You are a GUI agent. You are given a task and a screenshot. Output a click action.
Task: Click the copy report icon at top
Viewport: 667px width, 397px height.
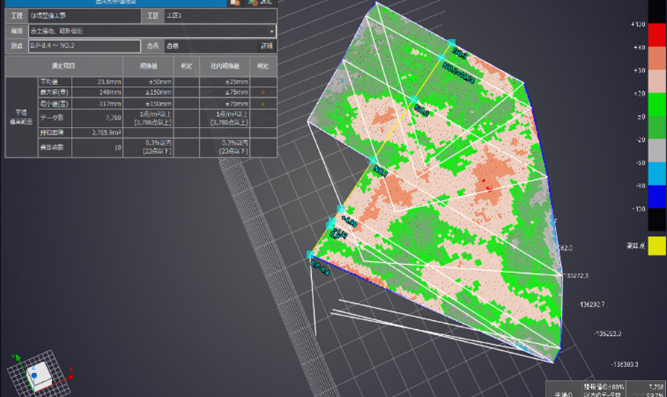coord(235,2)
